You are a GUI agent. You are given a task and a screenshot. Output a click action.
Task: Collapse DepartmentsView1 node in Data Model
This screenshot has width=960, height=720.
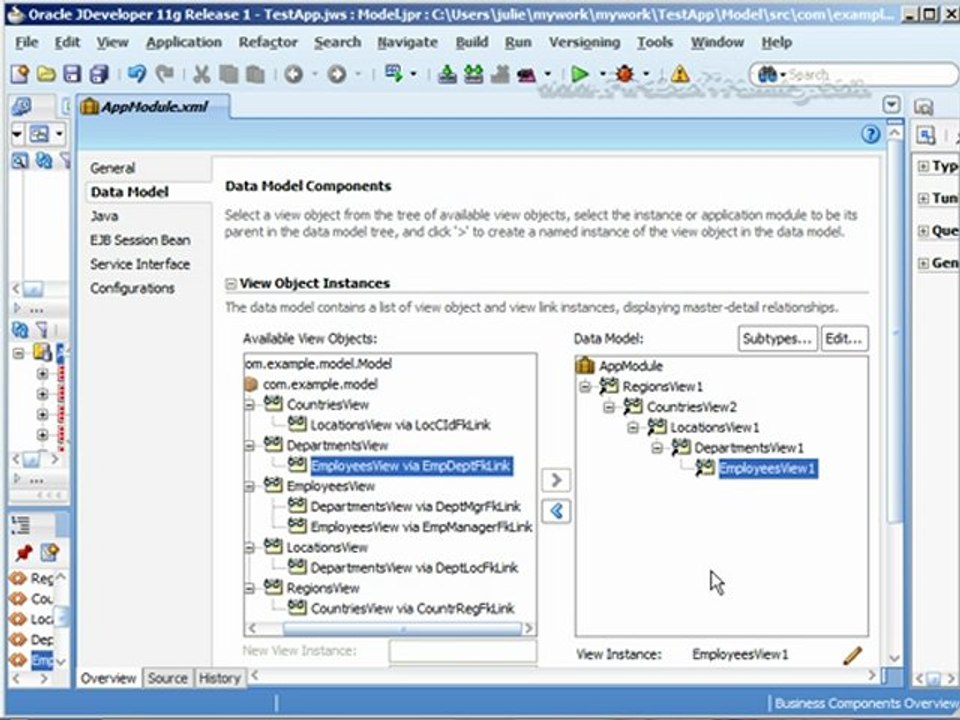point(657,448)
